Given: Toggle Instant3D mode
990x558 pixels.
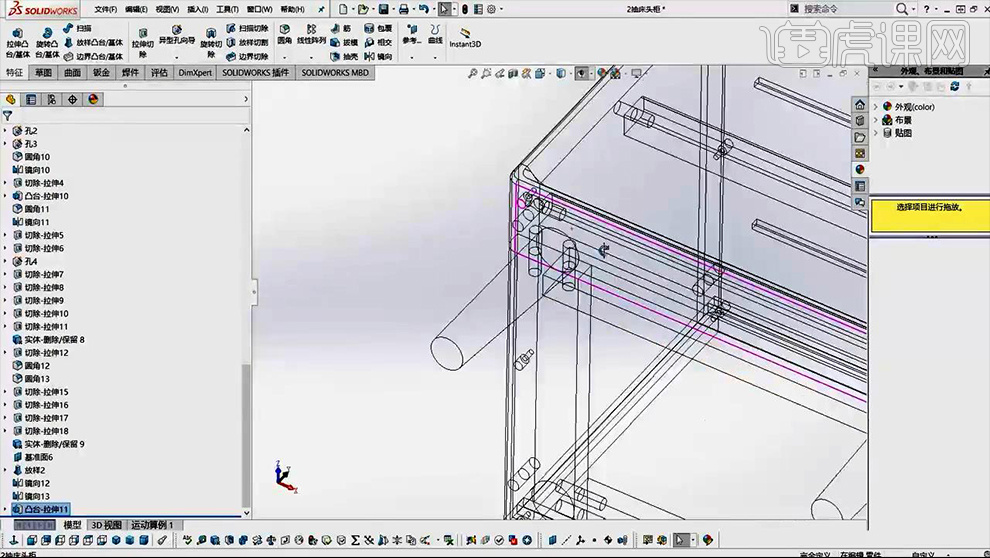Looking at the screenshot, I should [x=465, y=37].
